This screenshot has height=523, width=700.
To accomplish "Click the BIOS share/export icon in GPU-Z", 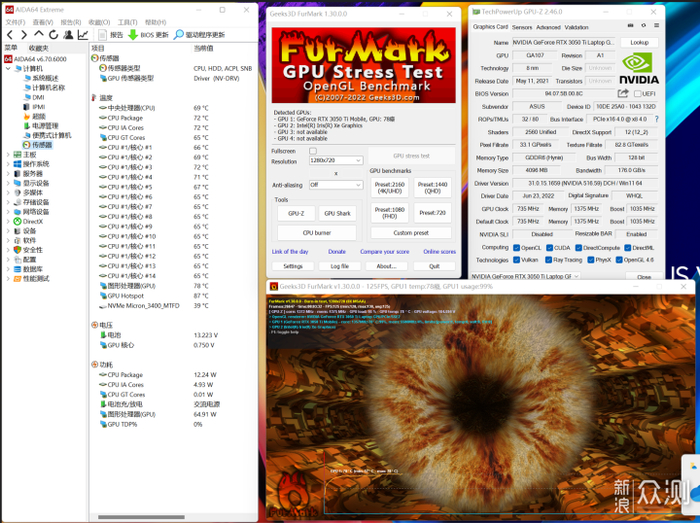I will [x=623, y=93].
